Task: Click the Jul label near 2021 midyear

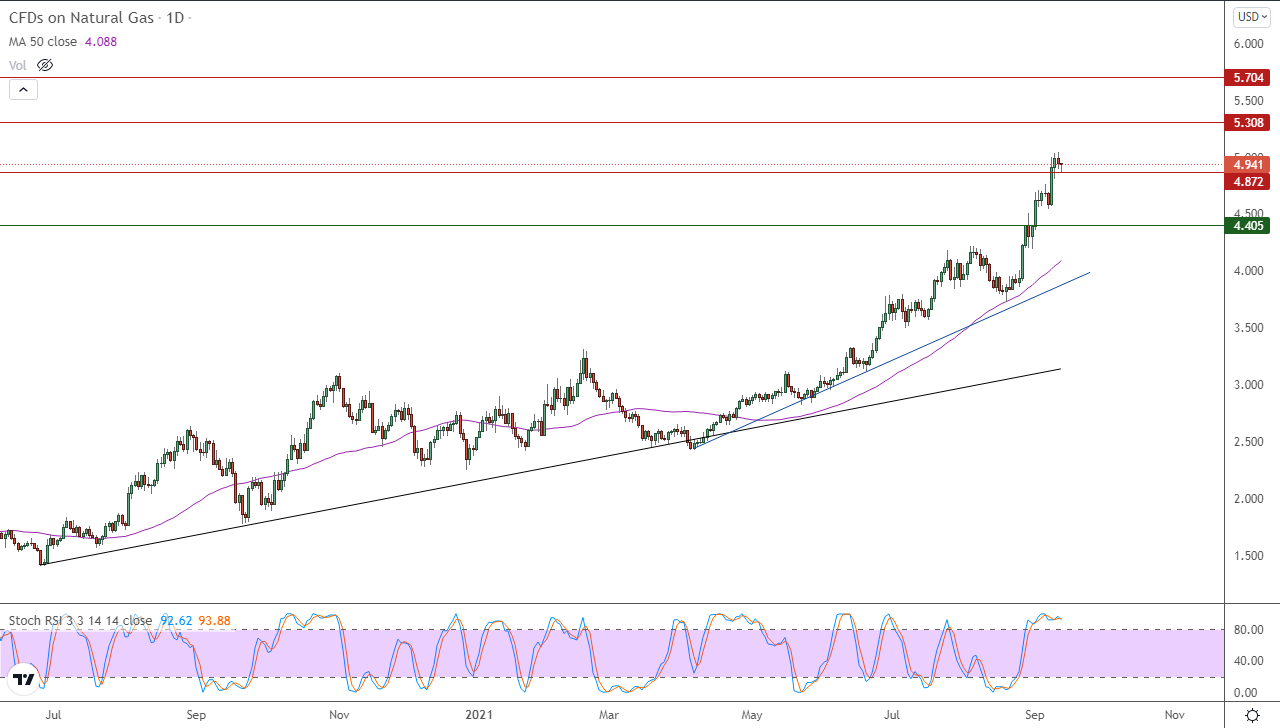Action: coord(893,715)
